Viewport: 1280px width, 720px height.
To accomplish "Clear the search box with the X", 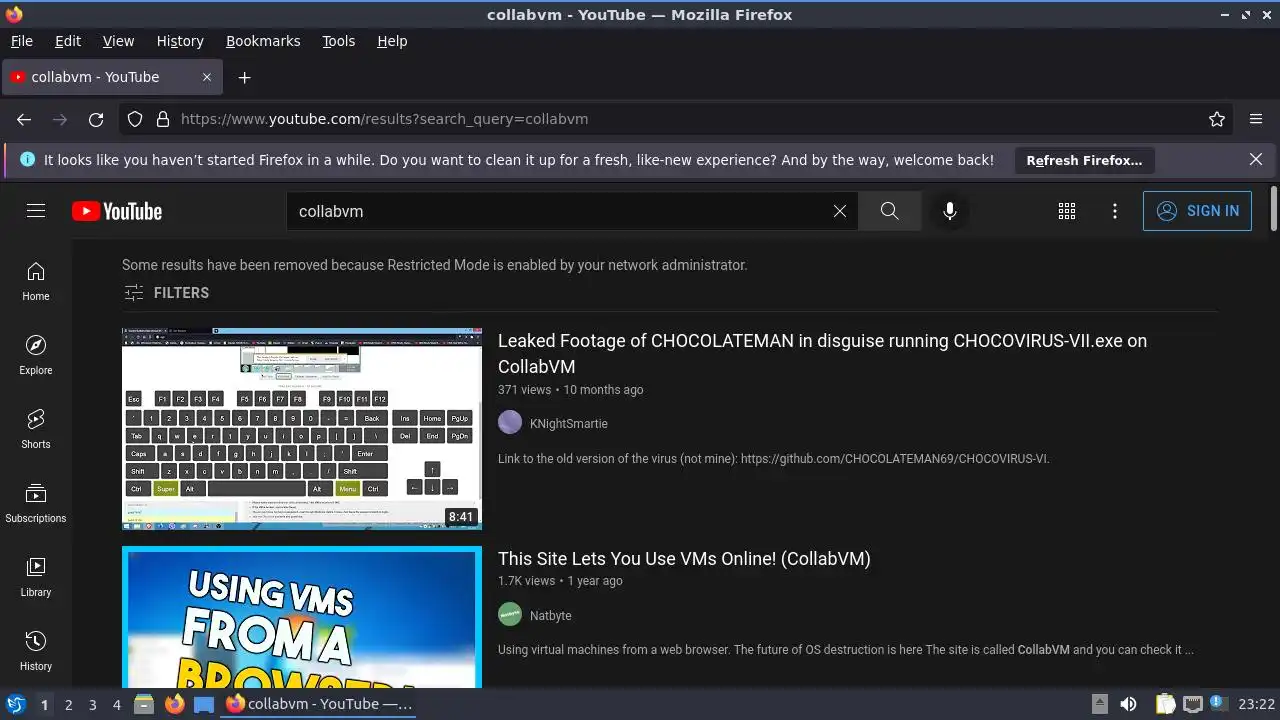I will click(840, 211).
